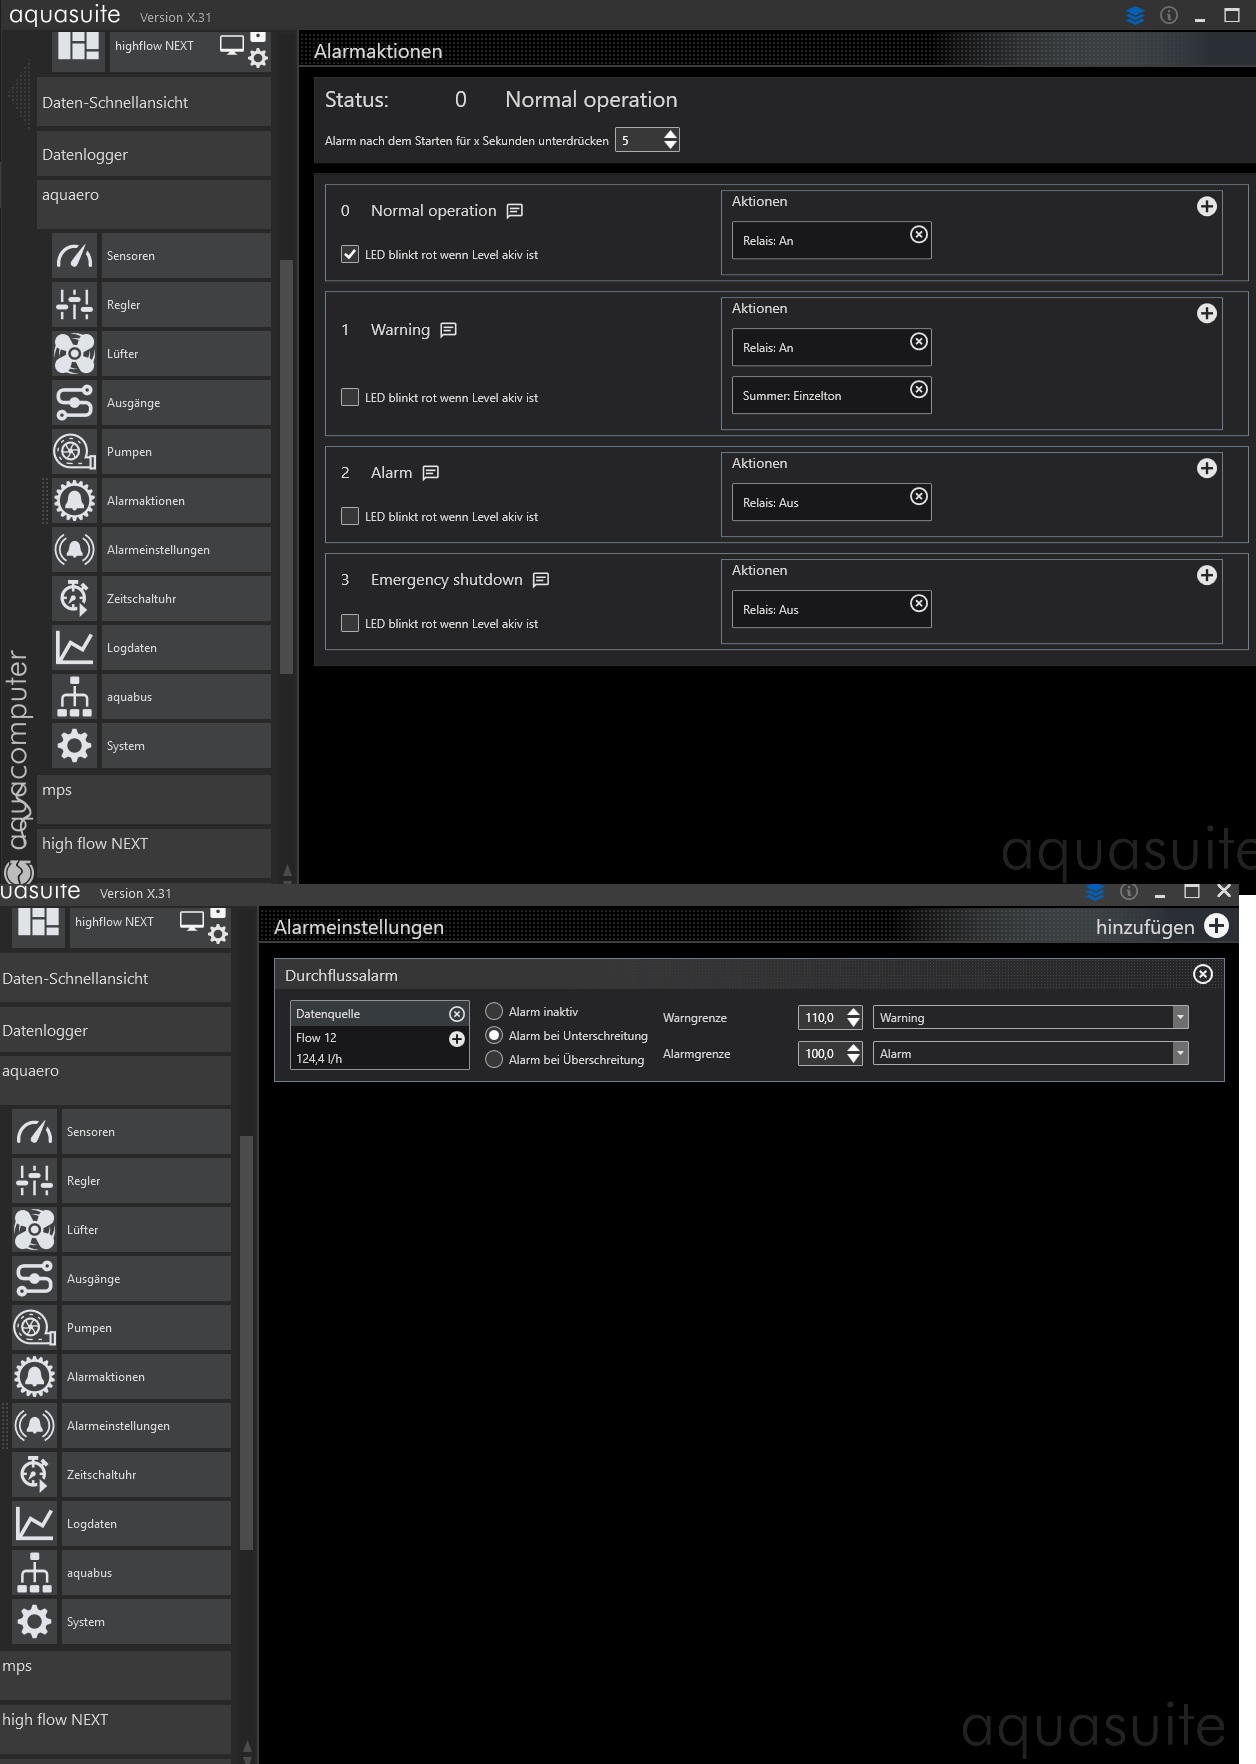Expand aquaero section in upper window
This screenshot has width=1256, height=1764.
154,204
